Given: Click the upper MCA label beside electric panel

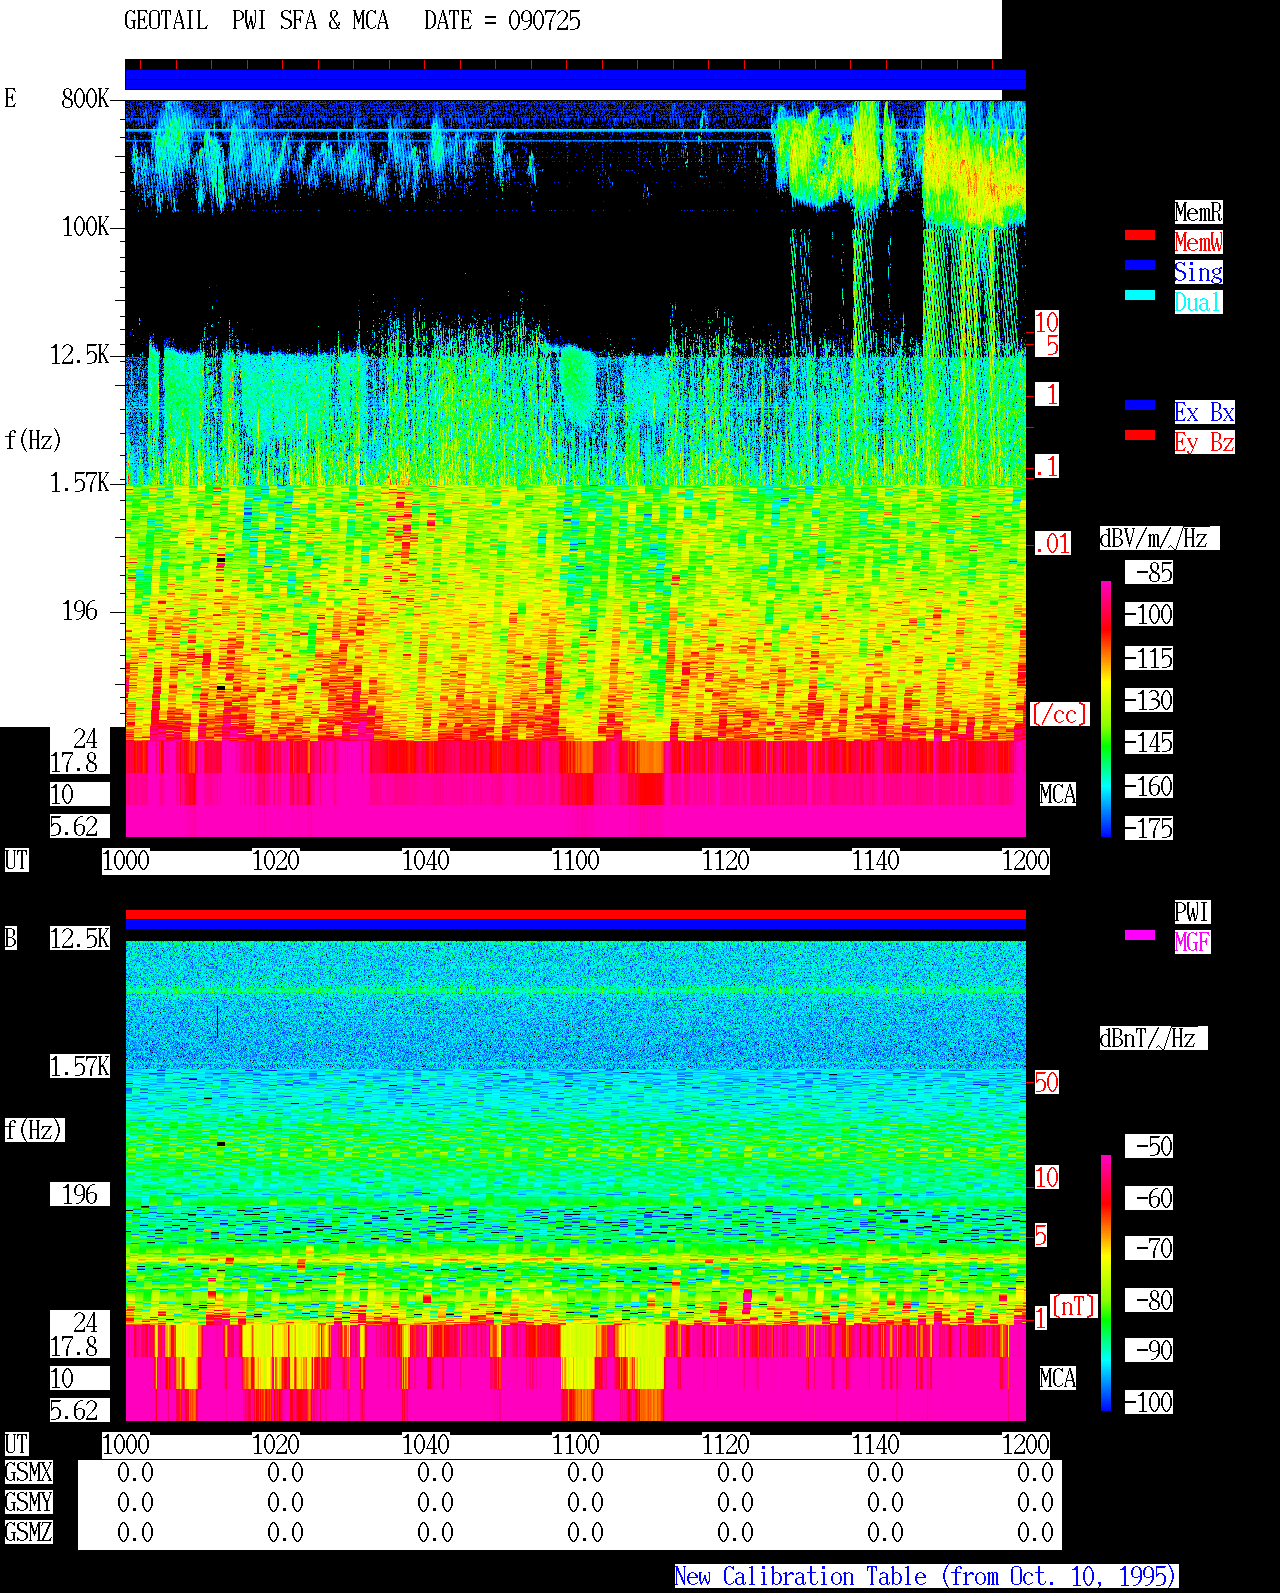Looking at the screenshot, I should 1057,794.
